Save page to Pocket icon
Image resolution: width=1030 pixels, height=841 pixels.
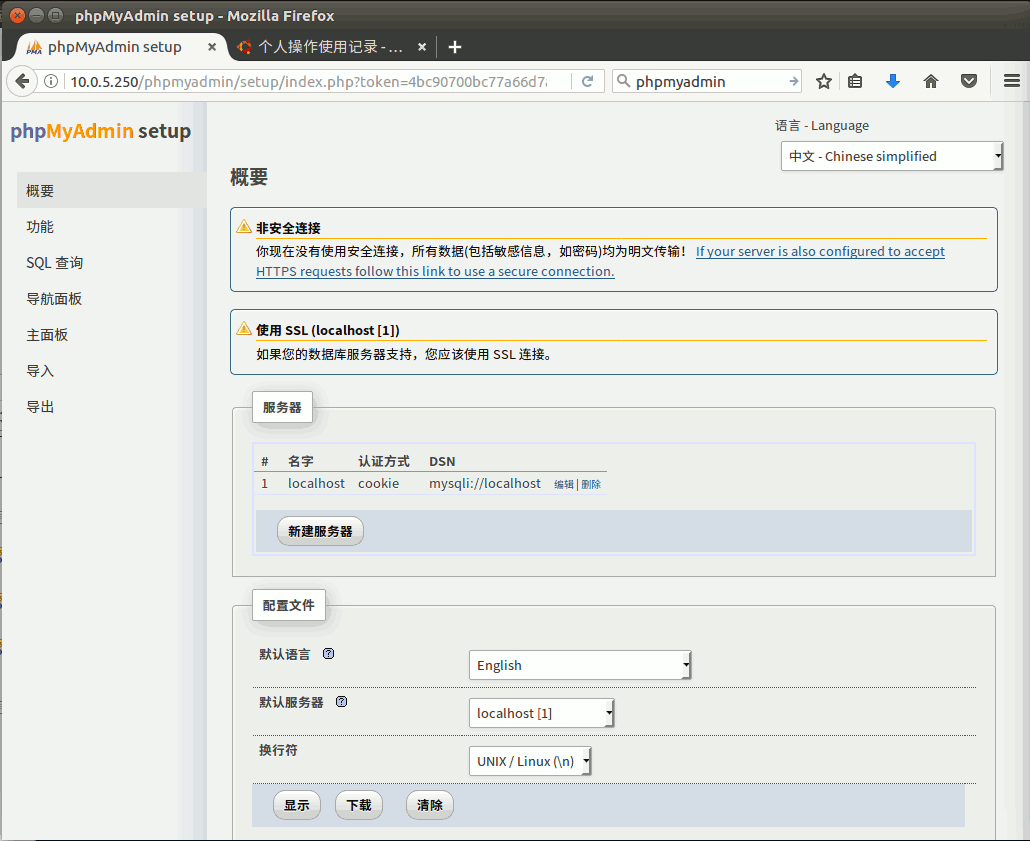pos(969,81)
